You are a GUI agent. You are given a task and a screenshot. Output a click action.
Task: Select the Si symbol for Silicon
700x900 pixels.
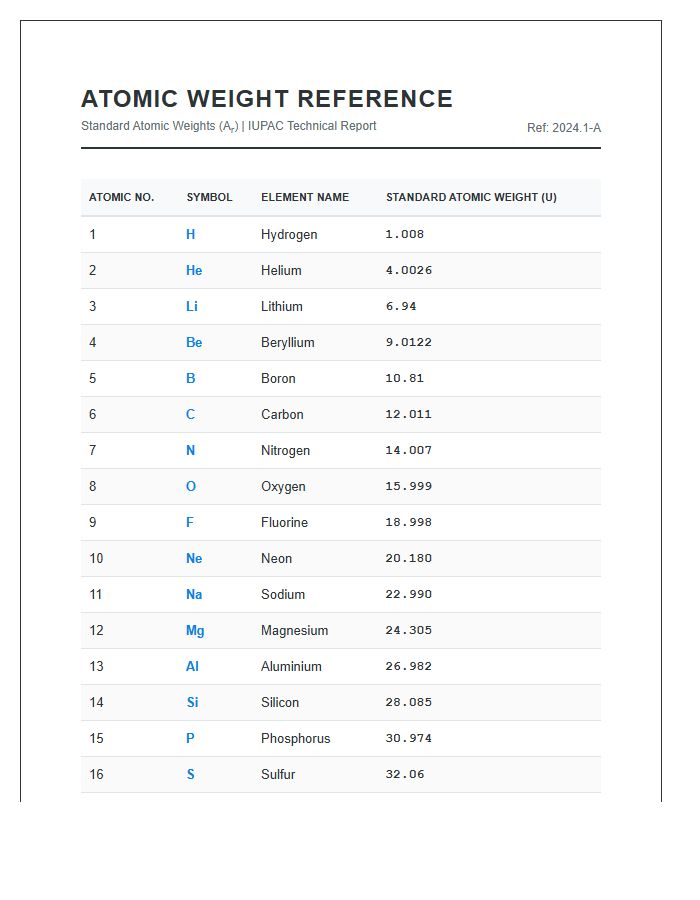192,702
